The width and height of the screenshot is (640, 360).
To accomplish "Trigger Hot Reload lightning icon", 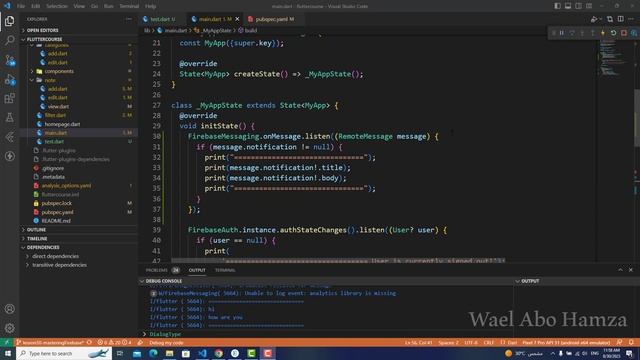I will (603, 33).
